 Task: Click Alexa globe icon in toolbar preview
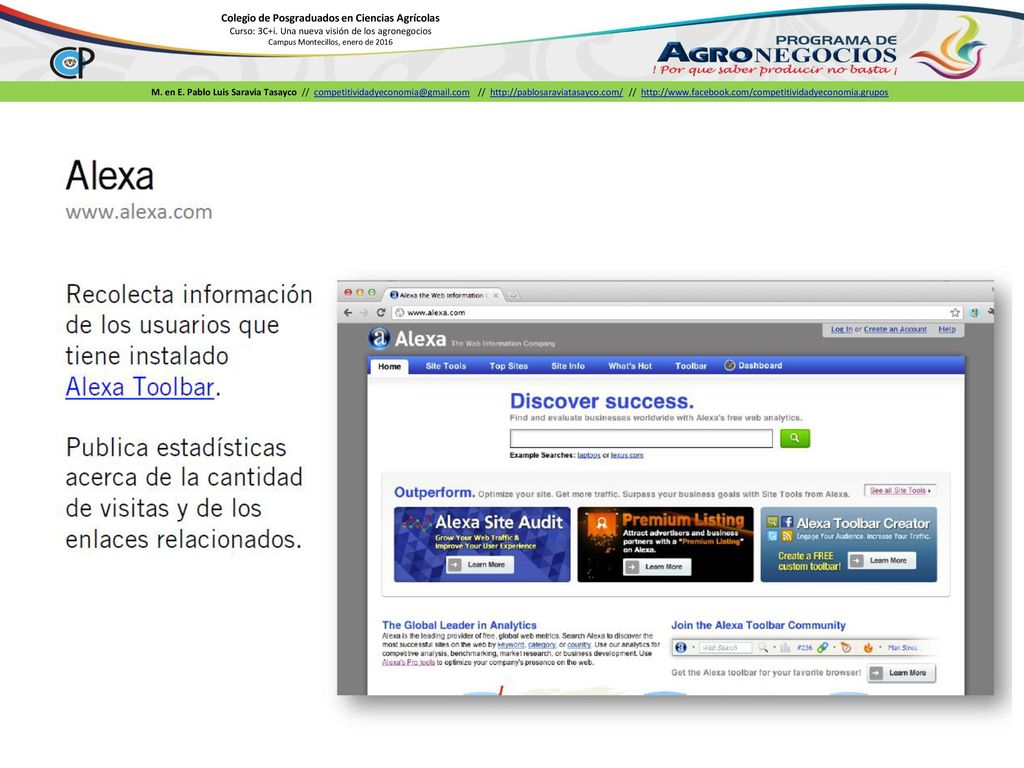[680, 648]
